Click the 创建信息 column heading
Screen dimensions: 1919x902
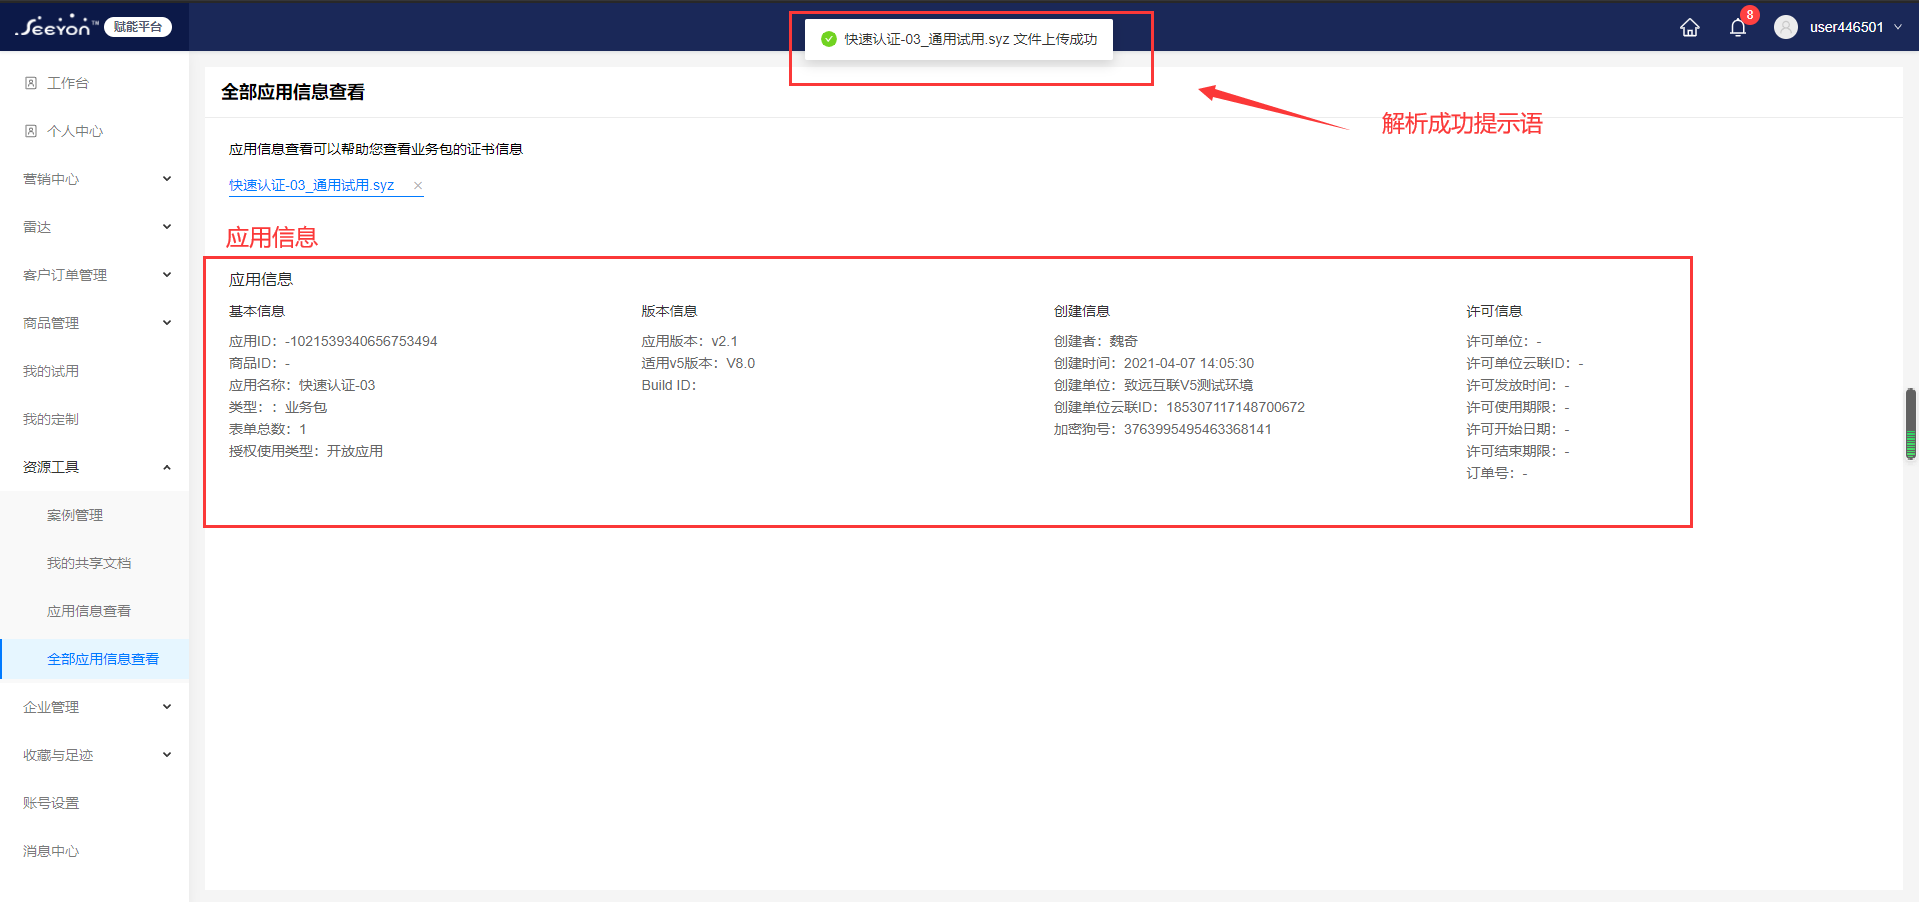[1082, 311]
